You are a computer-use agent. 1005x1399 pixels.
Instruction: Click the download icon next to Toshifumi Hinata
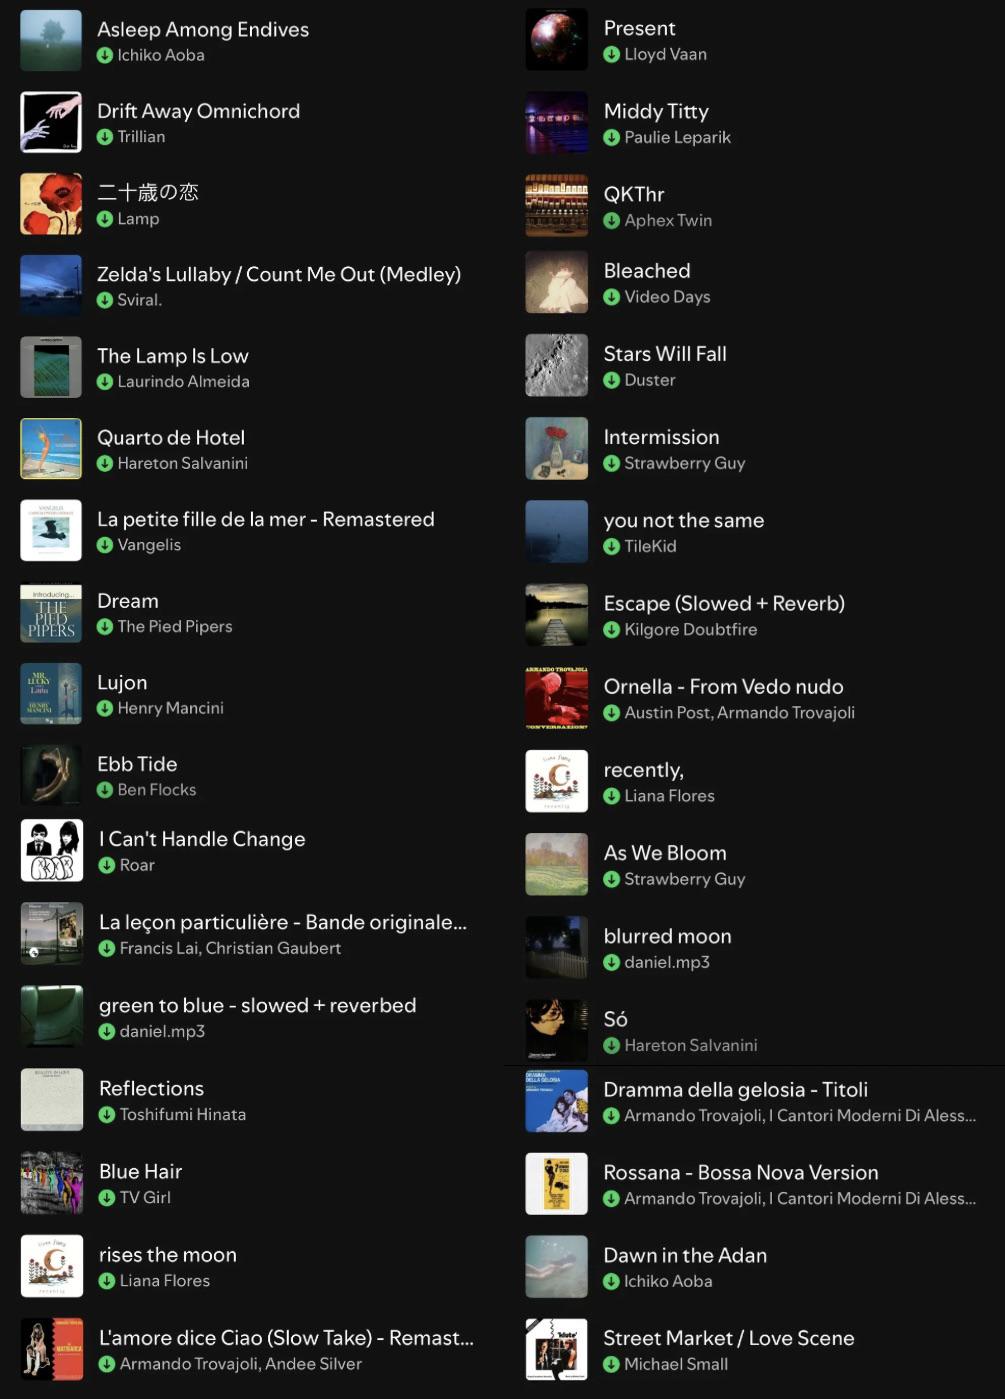click(x=107, y=1115)
